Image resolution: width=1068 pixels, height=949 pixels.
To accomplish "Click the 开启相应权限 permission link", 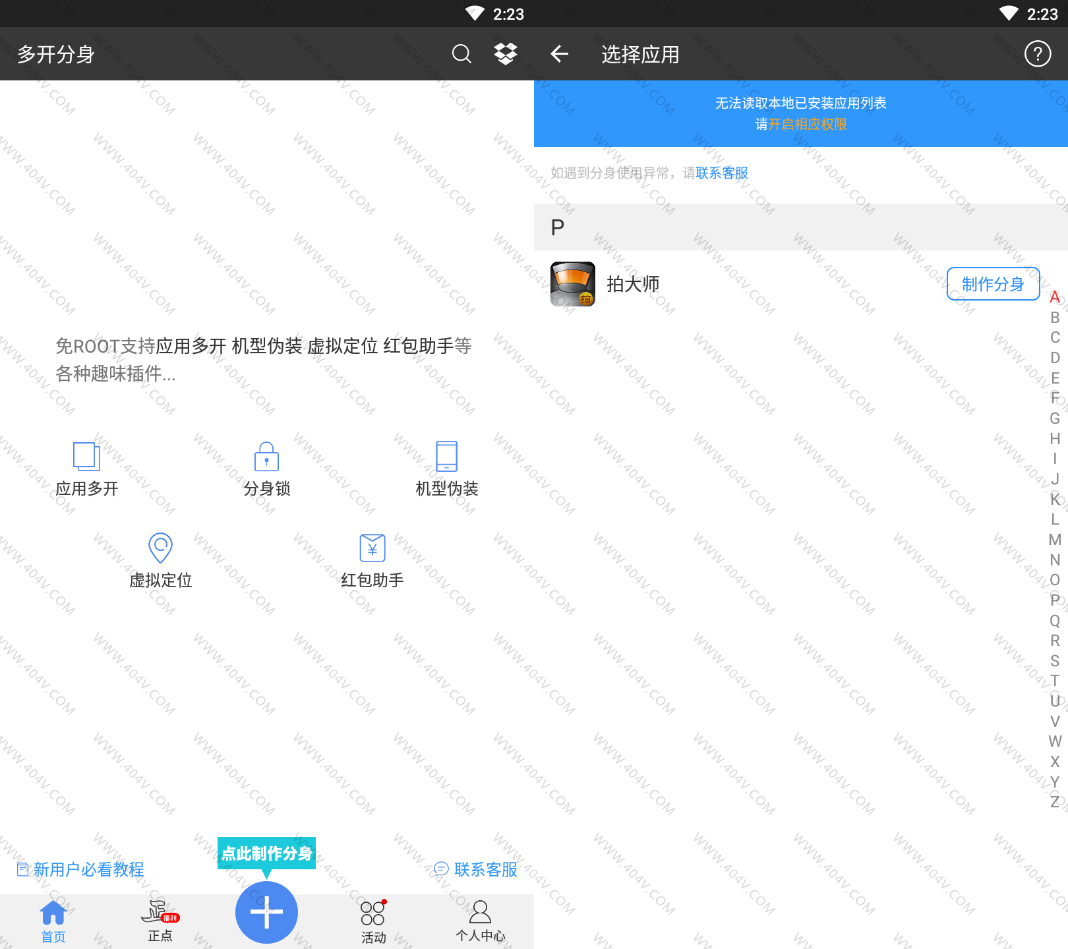I will coord(808,124).
